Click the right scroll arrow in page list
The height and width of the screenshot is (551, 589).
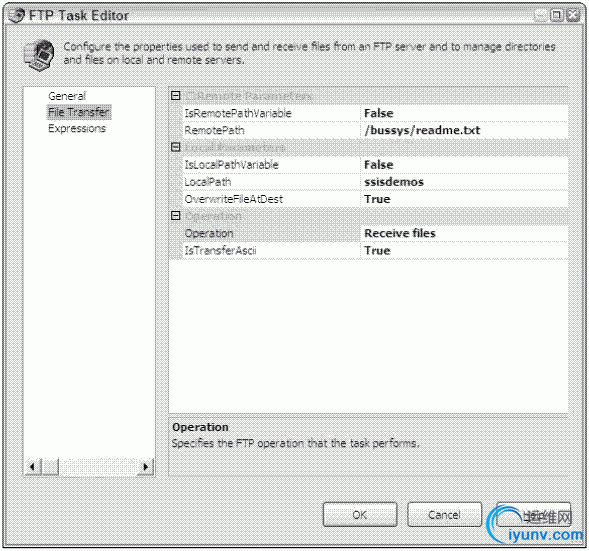pyautogui.click(x=146, y=467)
